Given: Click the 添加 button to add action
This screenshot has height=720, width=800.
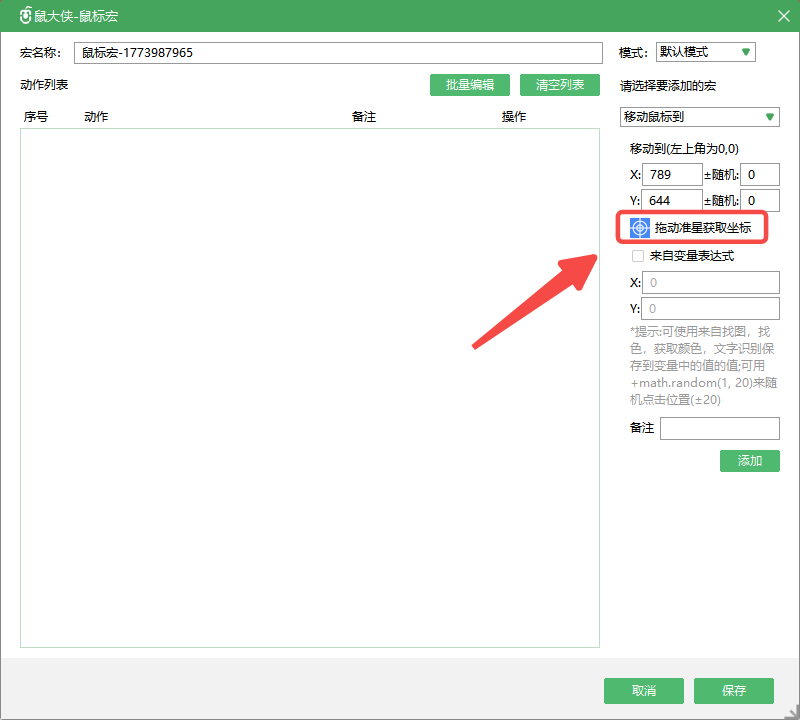Looking at the screenshot, I should coord(749,460).
